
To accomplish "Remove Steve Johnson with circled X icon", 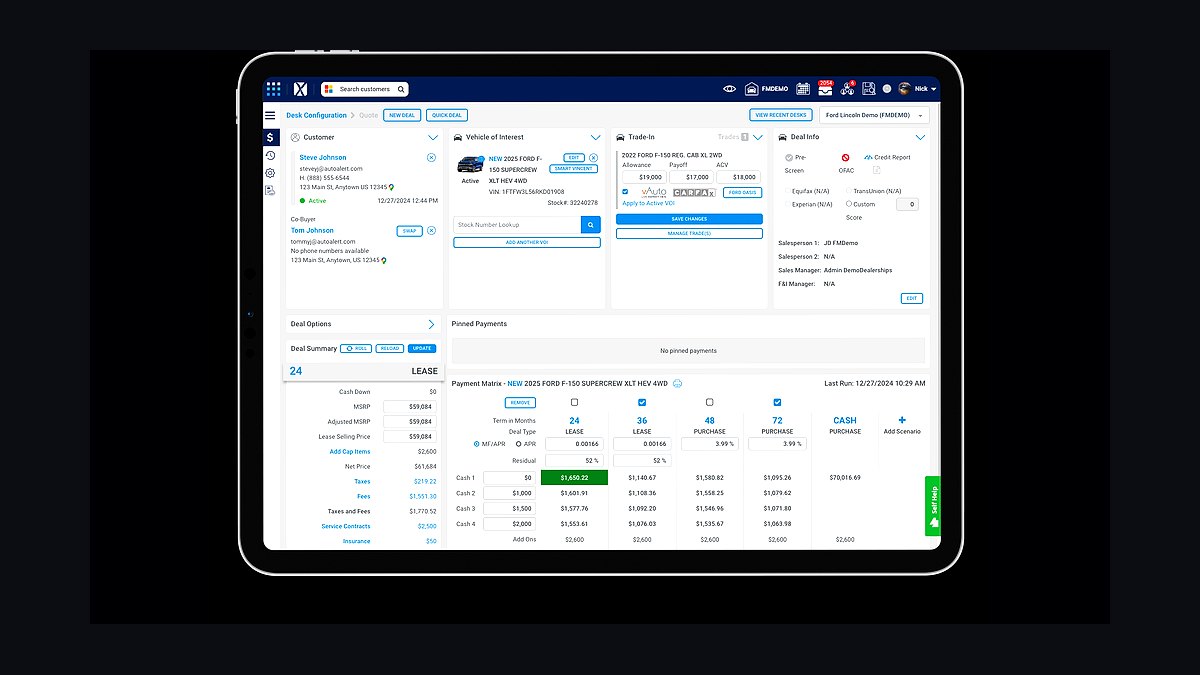I will [x=431, y=158].
